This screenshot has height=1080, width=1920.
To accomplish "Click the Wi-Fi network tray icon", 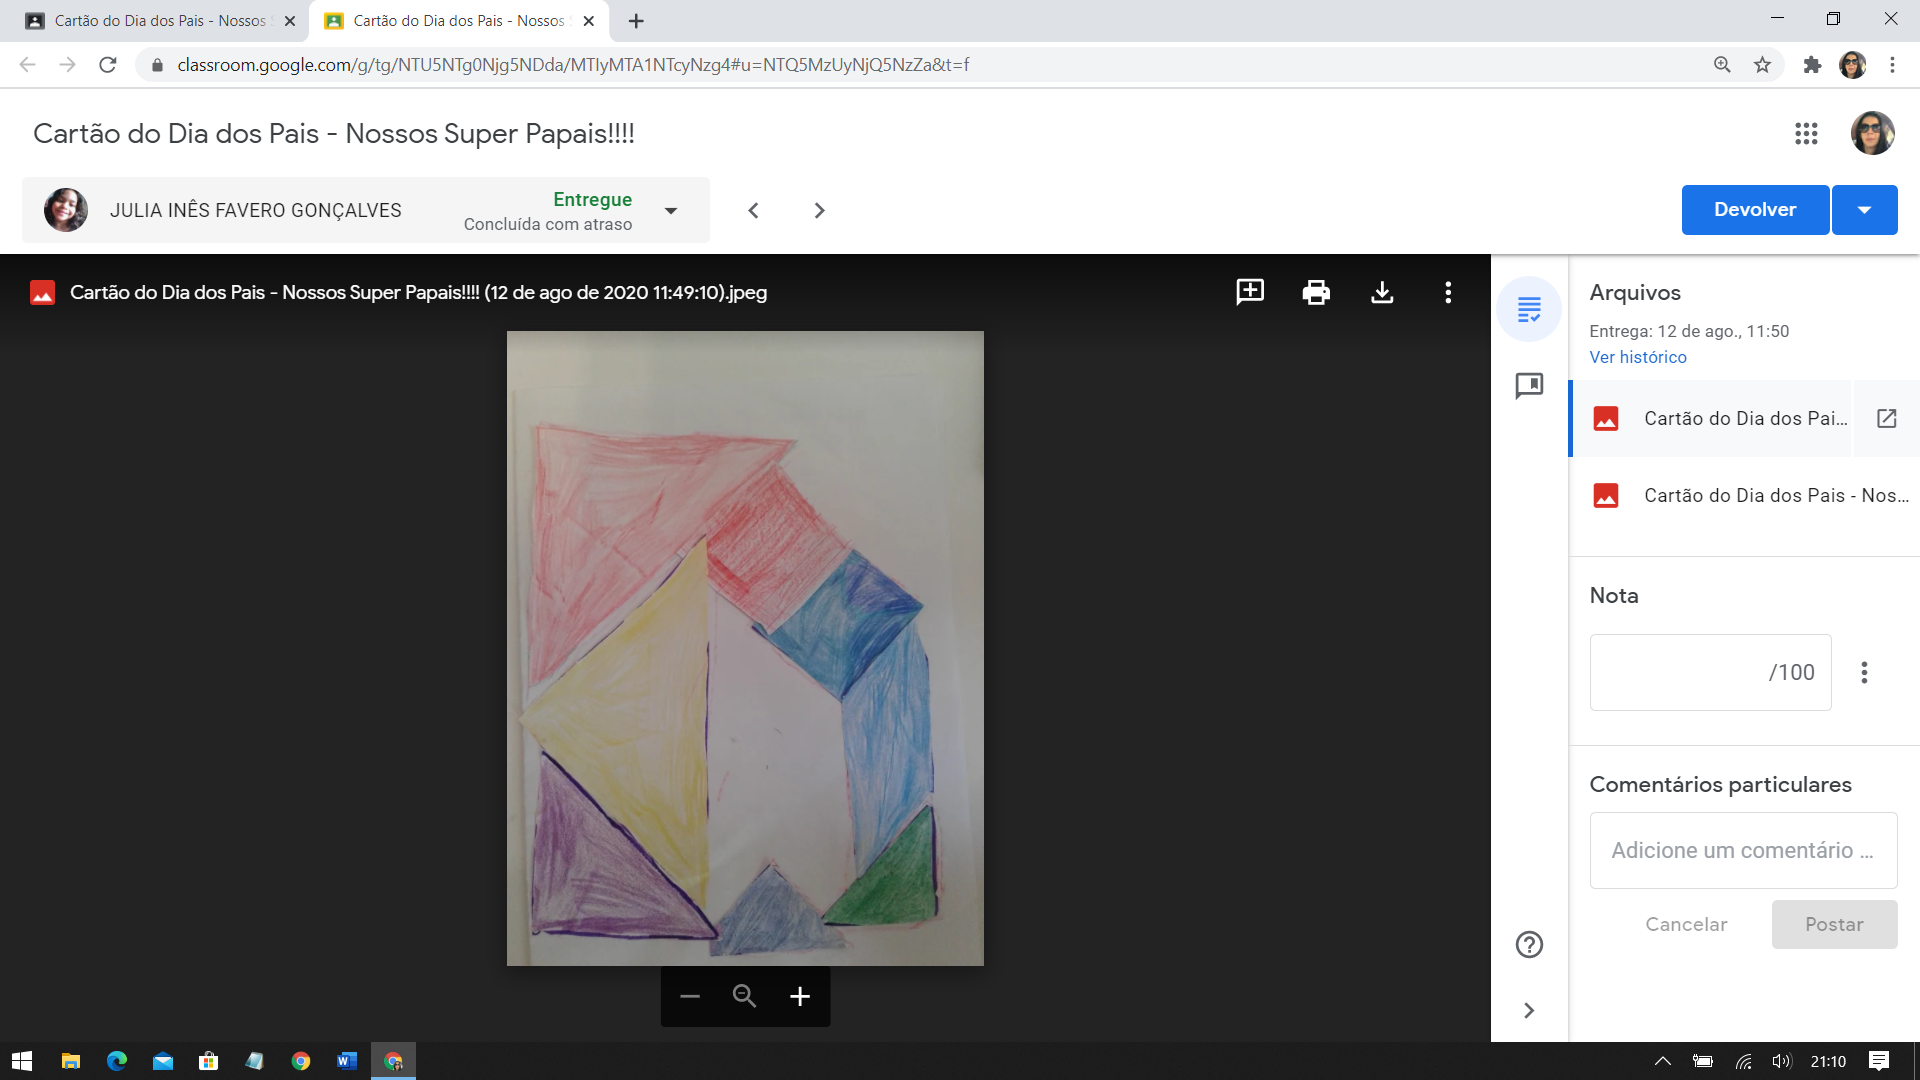I will (1743, 1061).
